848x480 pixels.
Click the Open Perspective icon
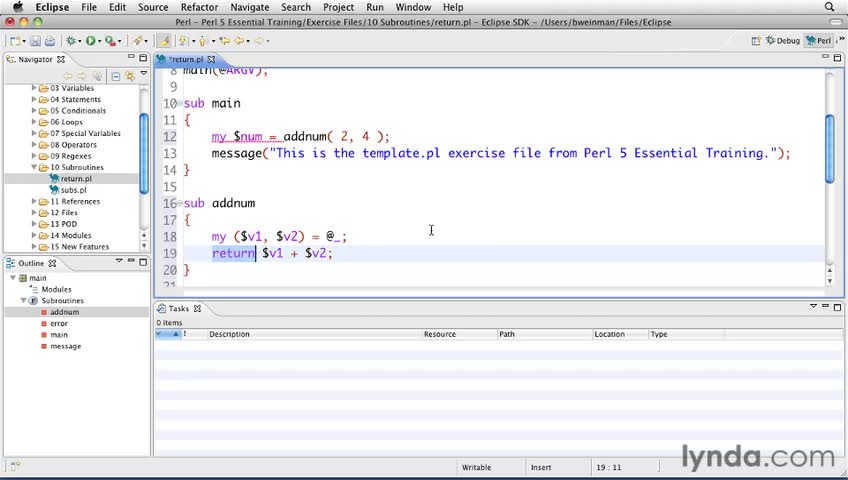pyautogui.click(x=754, y=41)
